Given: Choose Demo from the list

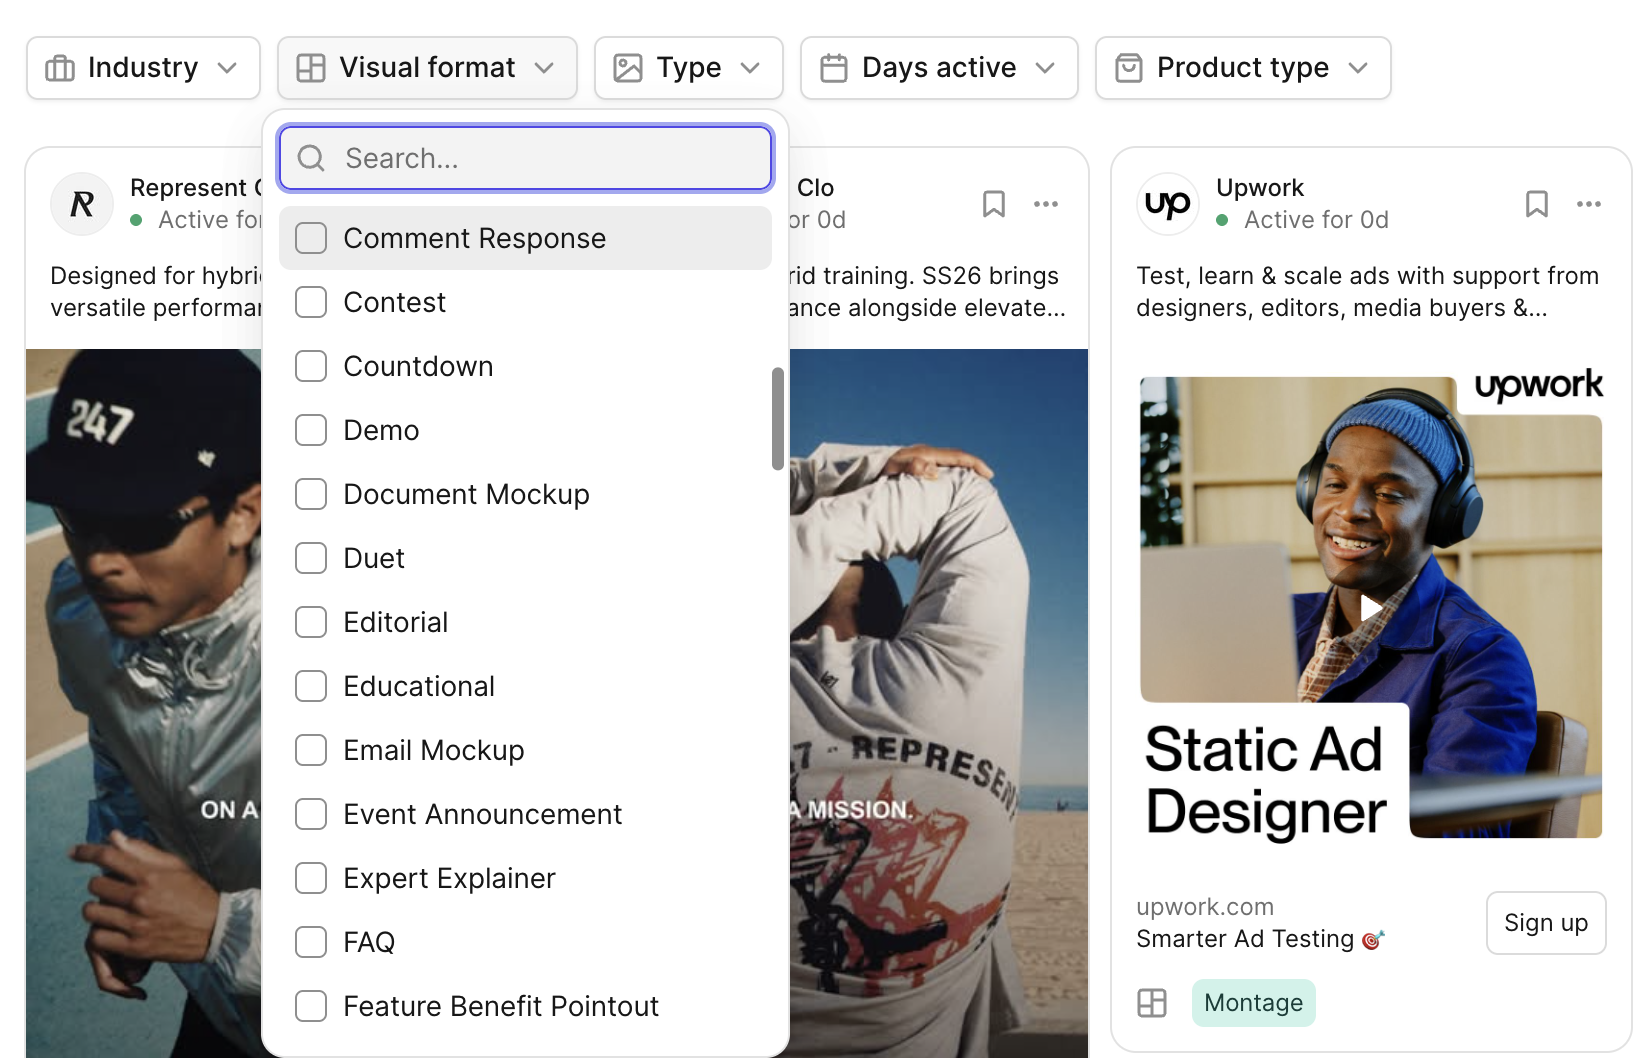Looking at the screenshot, I should (525, 430).
